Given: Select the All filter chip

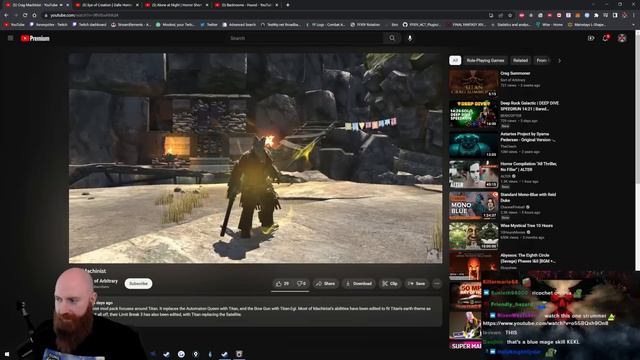Looking at the screenshot, I should coord(455,60).
